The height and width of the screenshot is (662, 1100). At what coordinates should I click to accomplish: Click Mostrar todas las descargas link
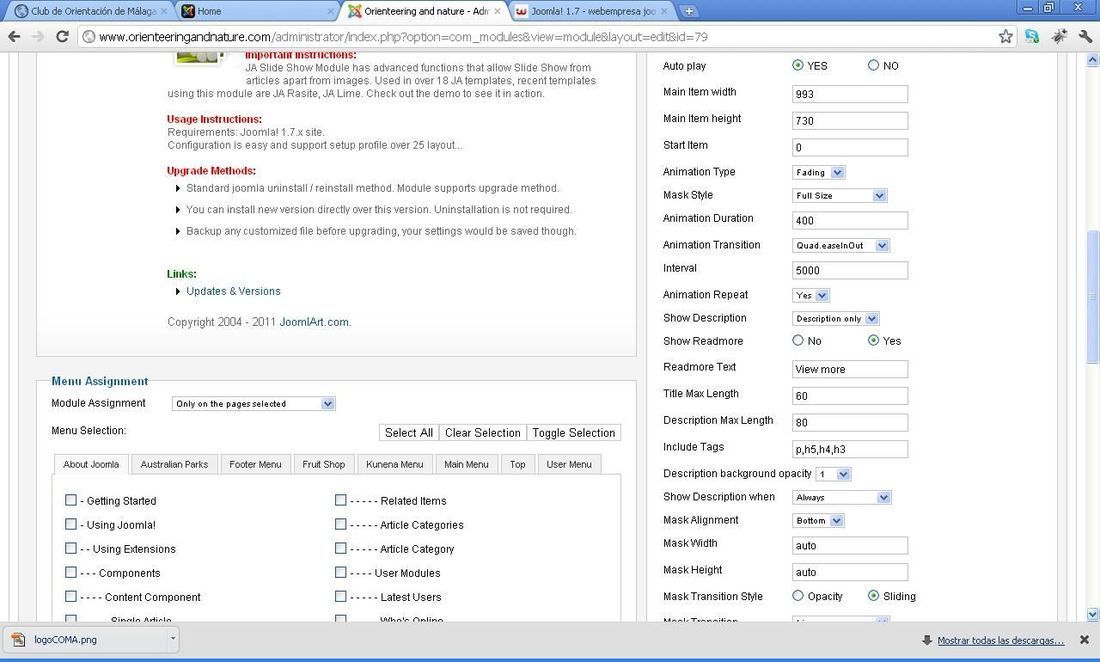(x=1000, y=640)
